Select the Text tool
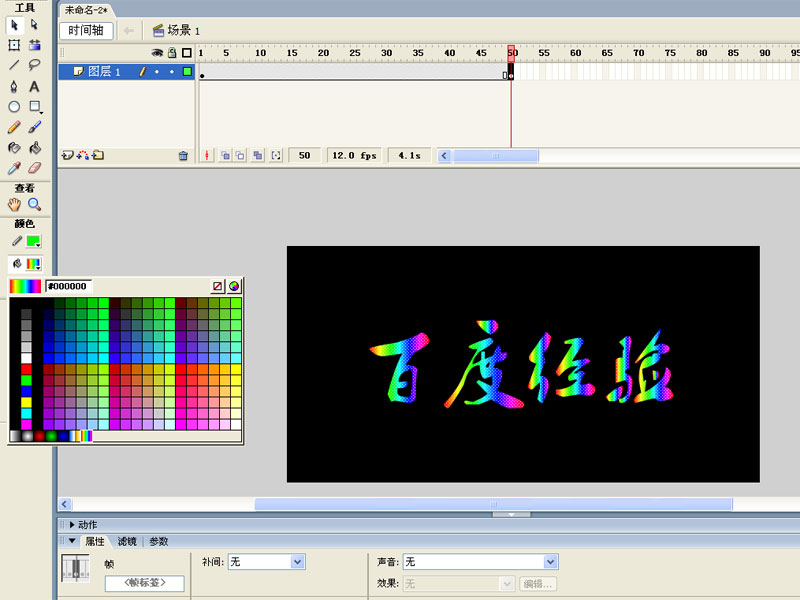Image resolution: width=800 pixels, height=600 pixels. (x=34, y=86)
